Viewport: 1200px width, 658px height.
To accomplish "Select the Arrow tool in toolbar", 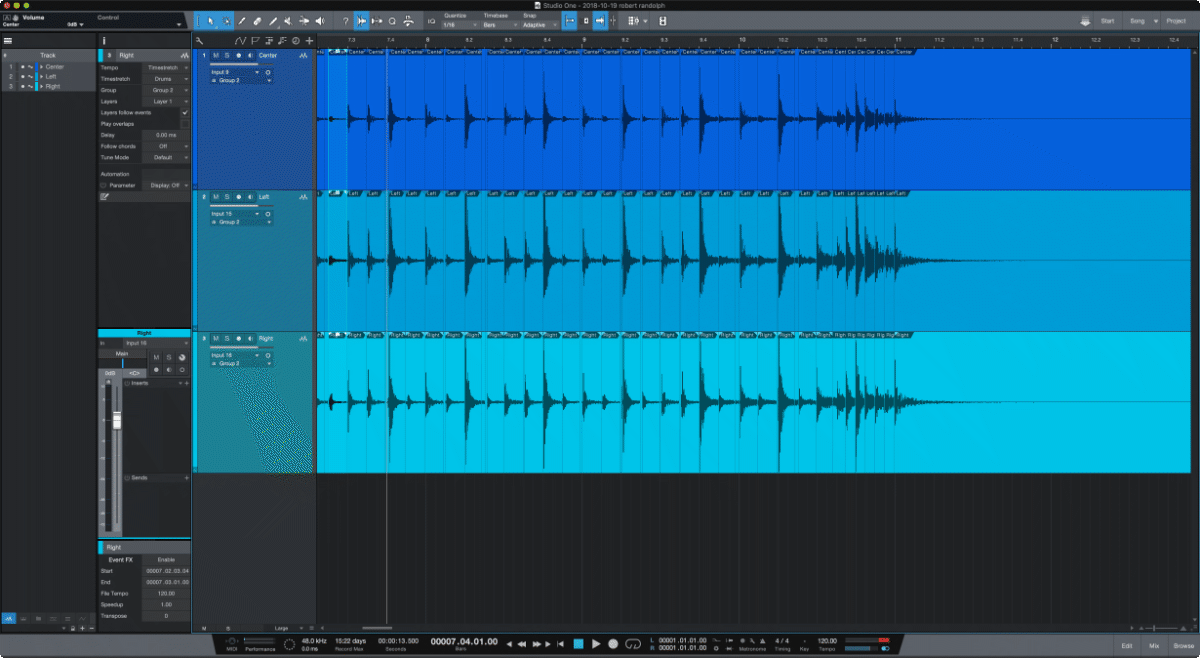I will point(210,21).
